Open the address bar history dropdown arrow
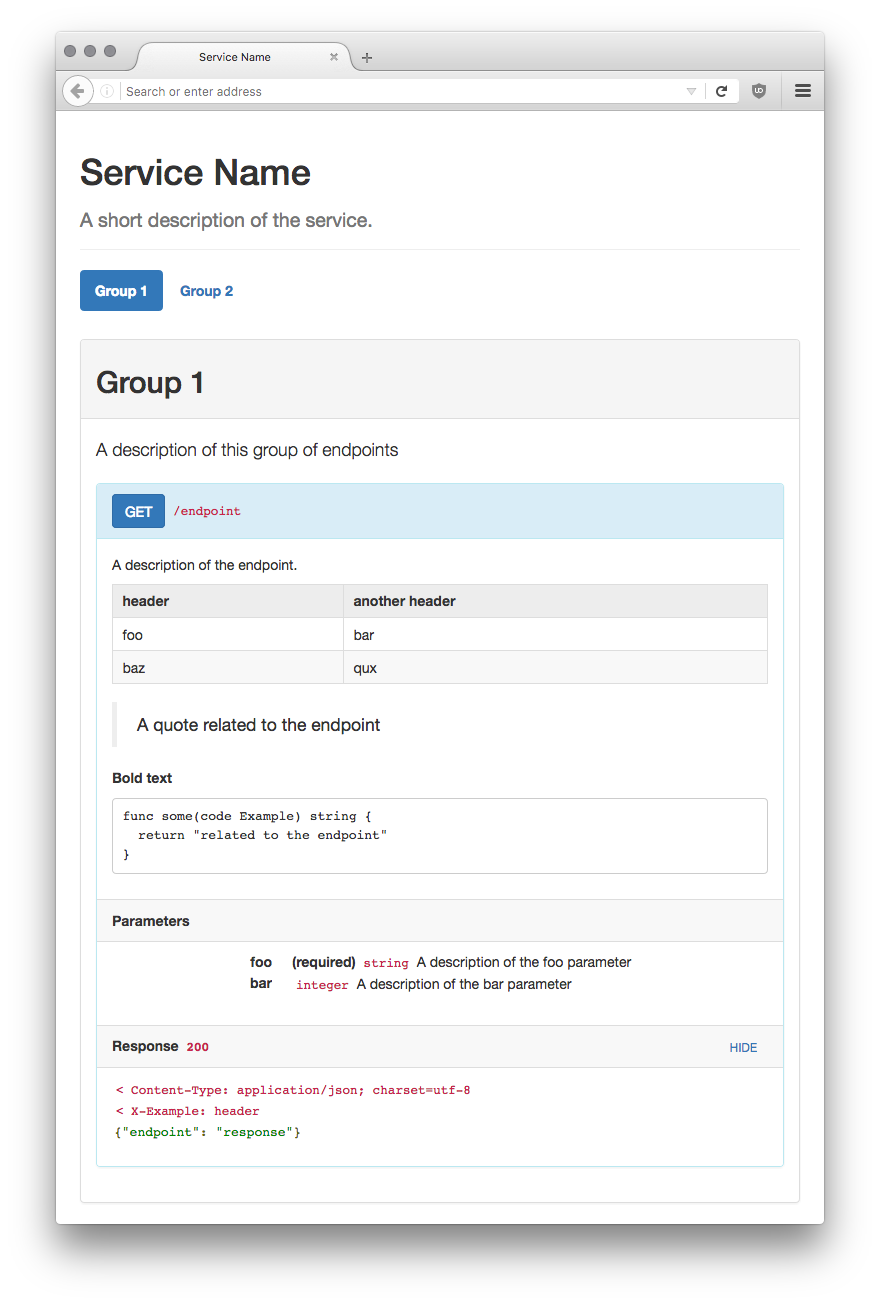 tap(691, 91)
